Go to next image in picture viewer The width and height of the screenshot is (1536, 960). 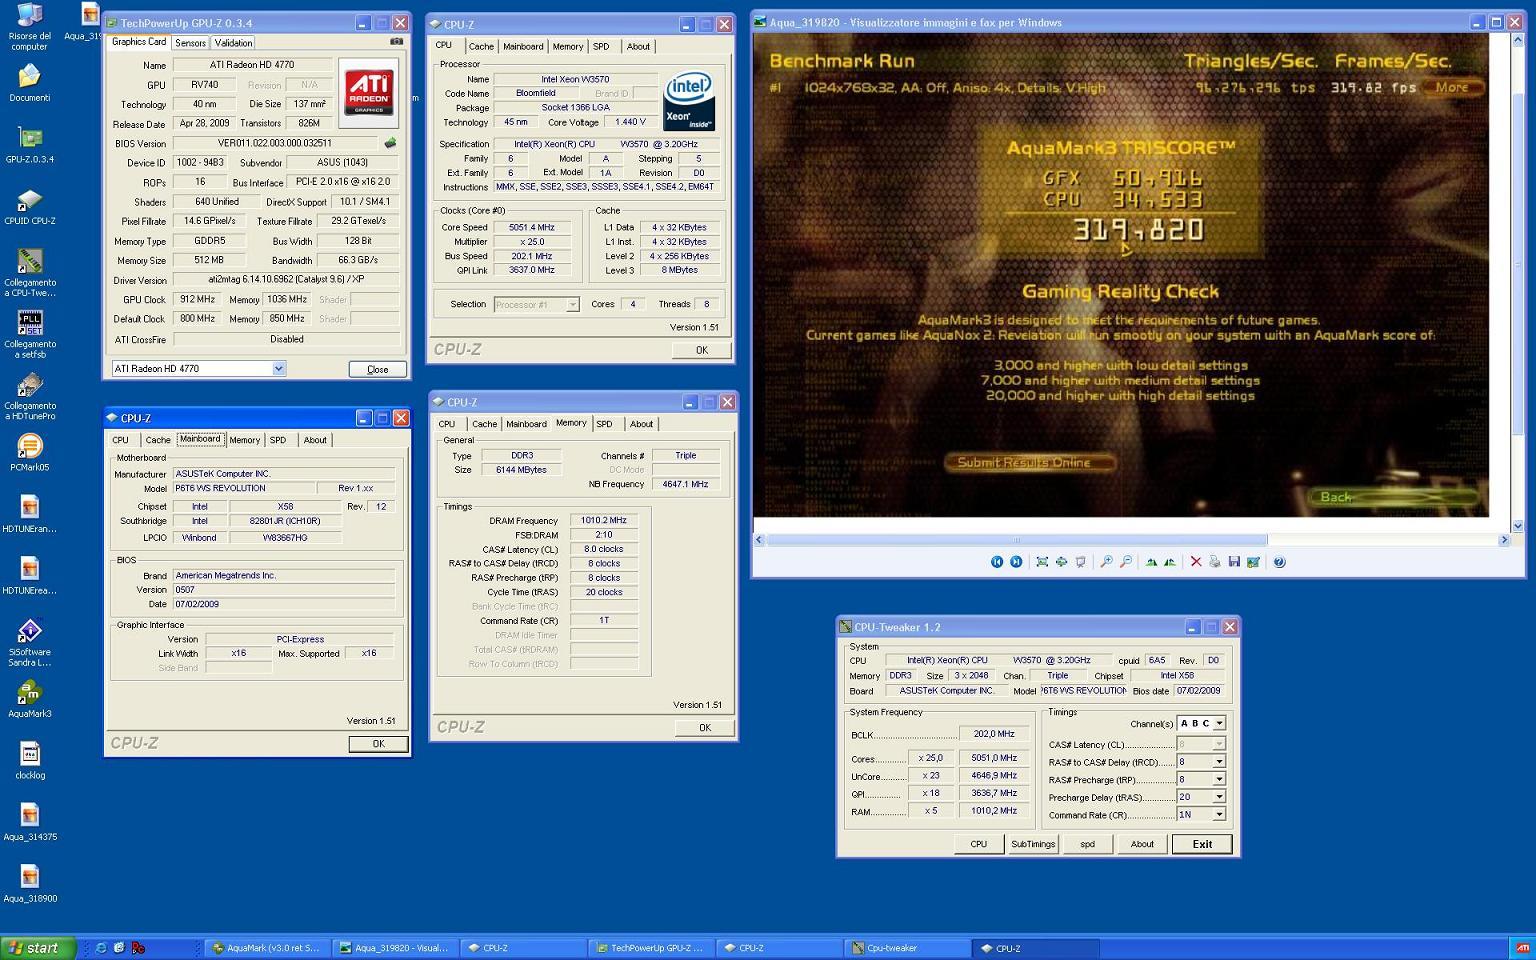pyautogui.click(x=1016, y=562)
